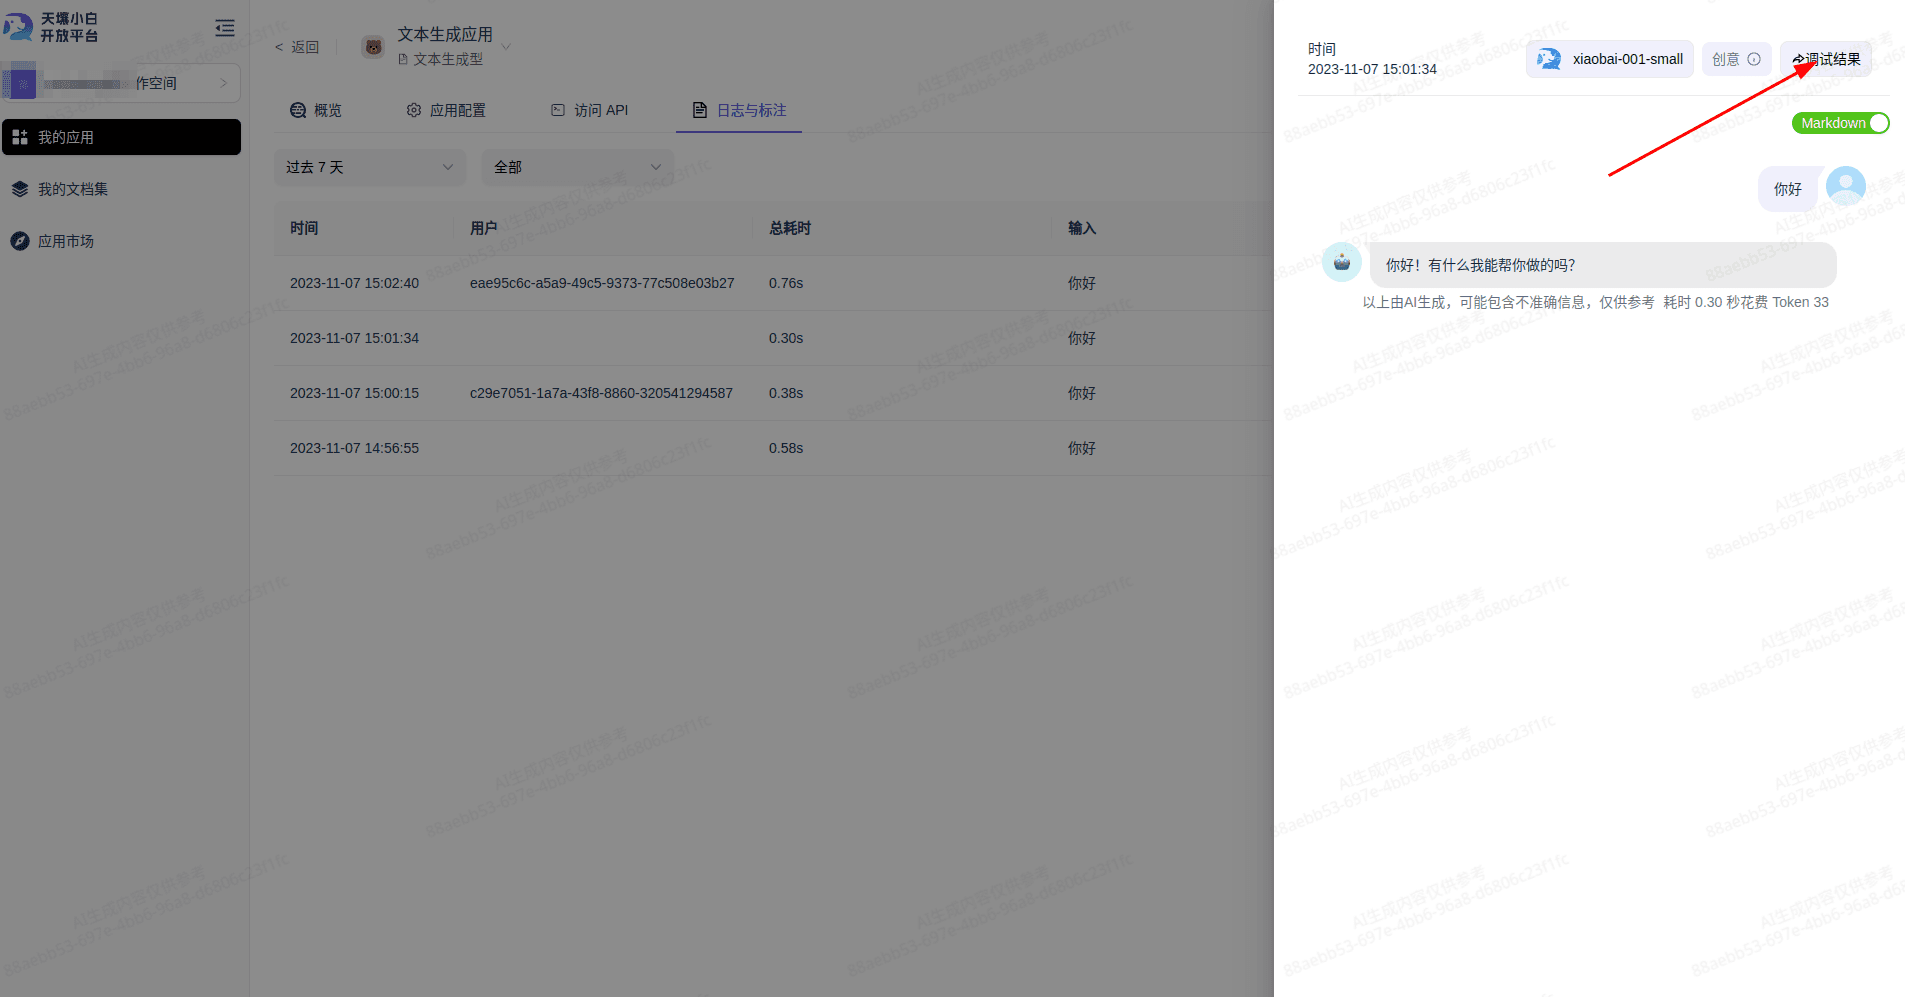
Task: Click the 你好 user message bubble
Action: [x=1788, y=189]
